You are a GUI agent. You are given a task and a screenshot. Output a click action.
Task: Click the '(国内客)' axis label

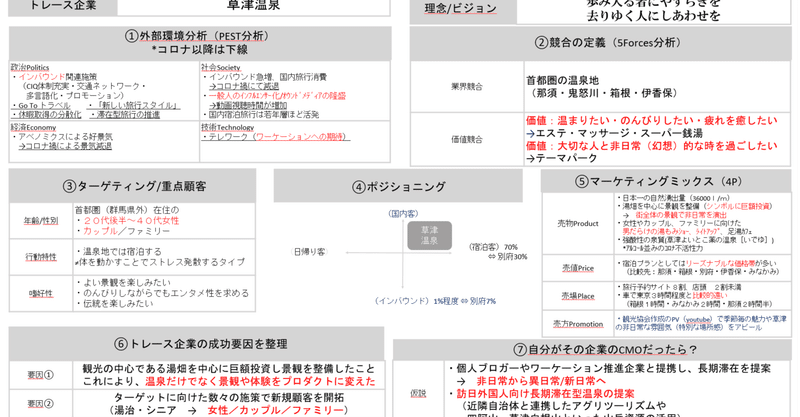(x=403, y=213)
